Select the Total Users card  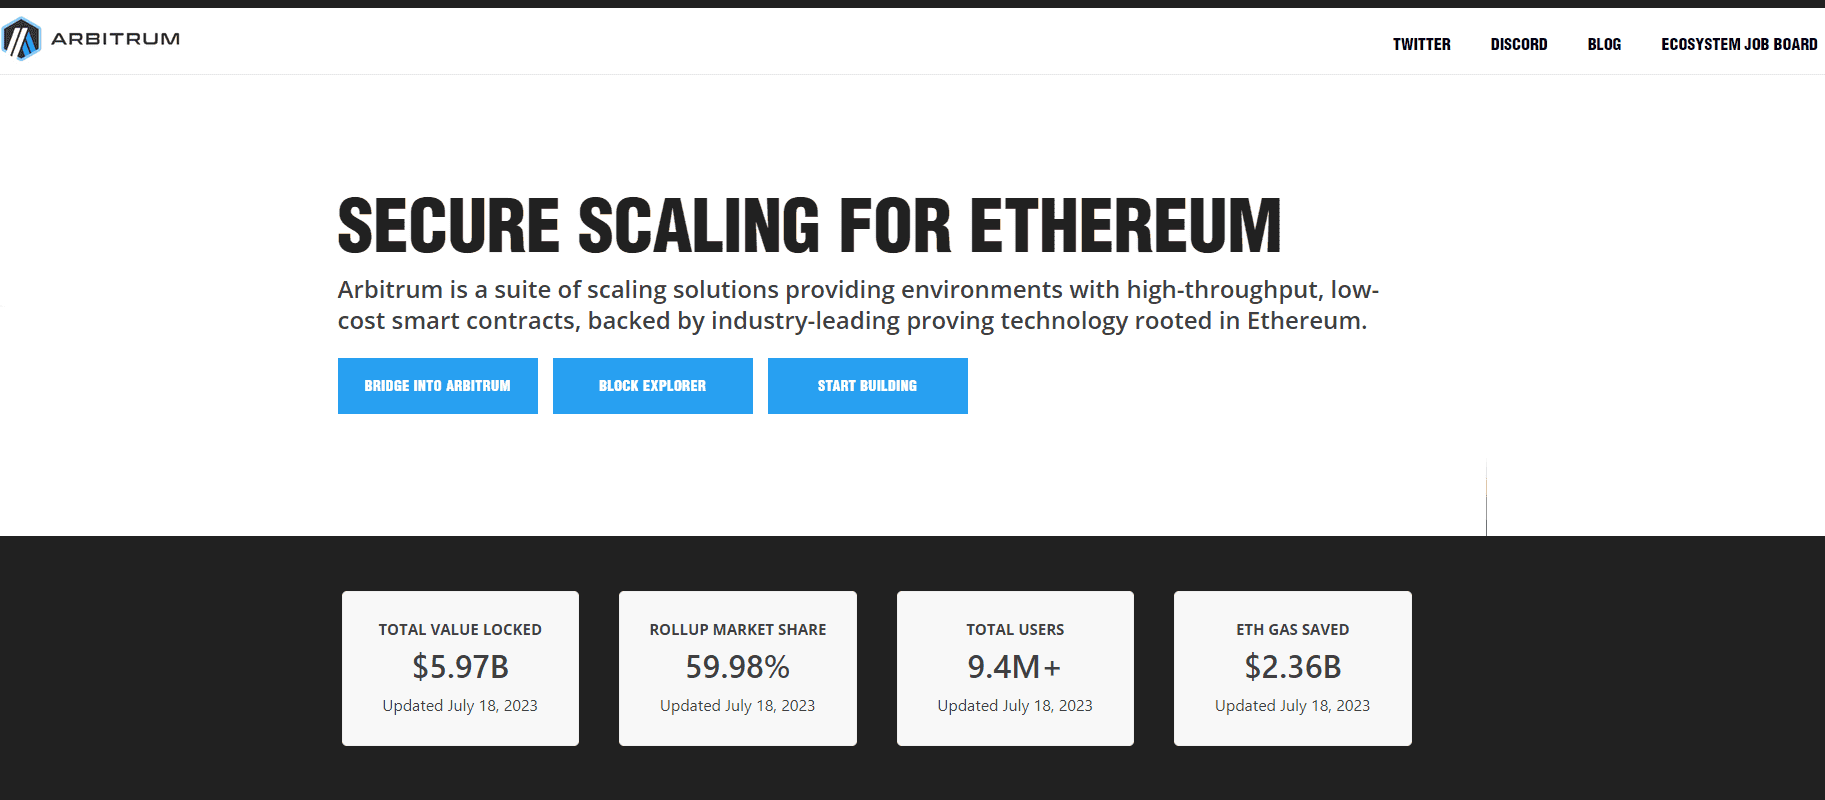tap(1015, 668)
